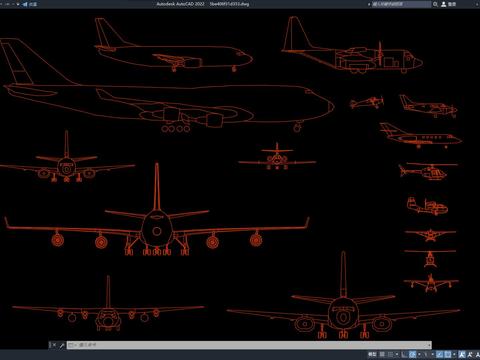480x360 pixels.
Task: Disable highlighted polar tracking icon
Action: tap(412, 354)
